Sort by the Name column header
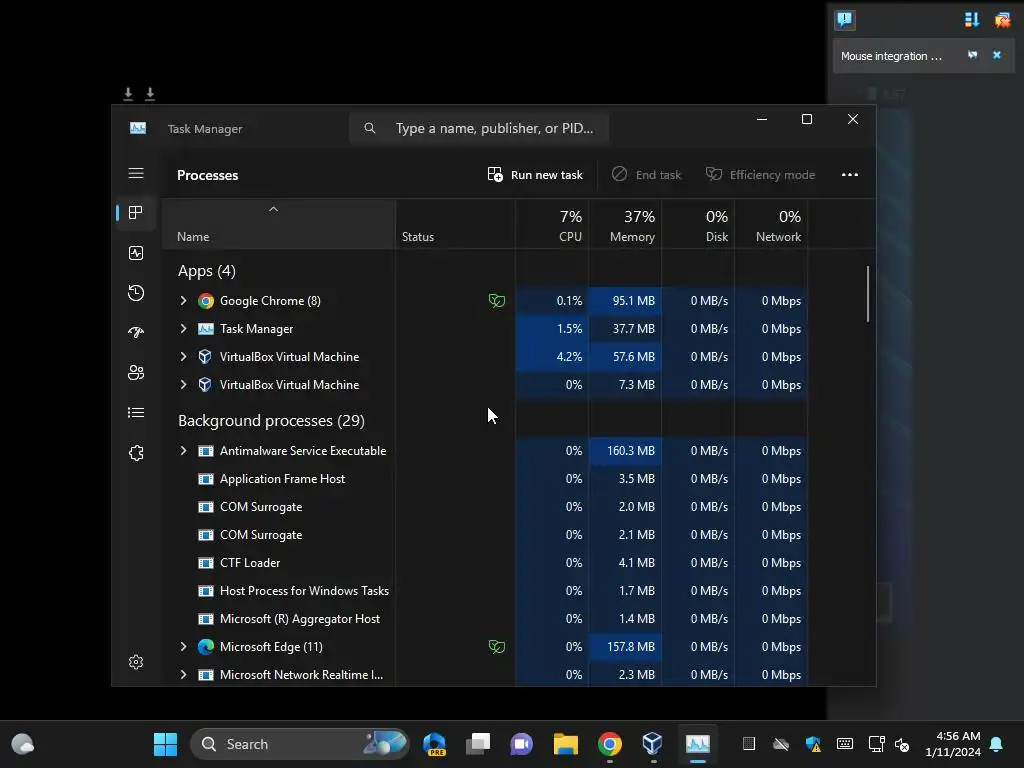Screen dimensions: 1024x768 pos(278,225)
